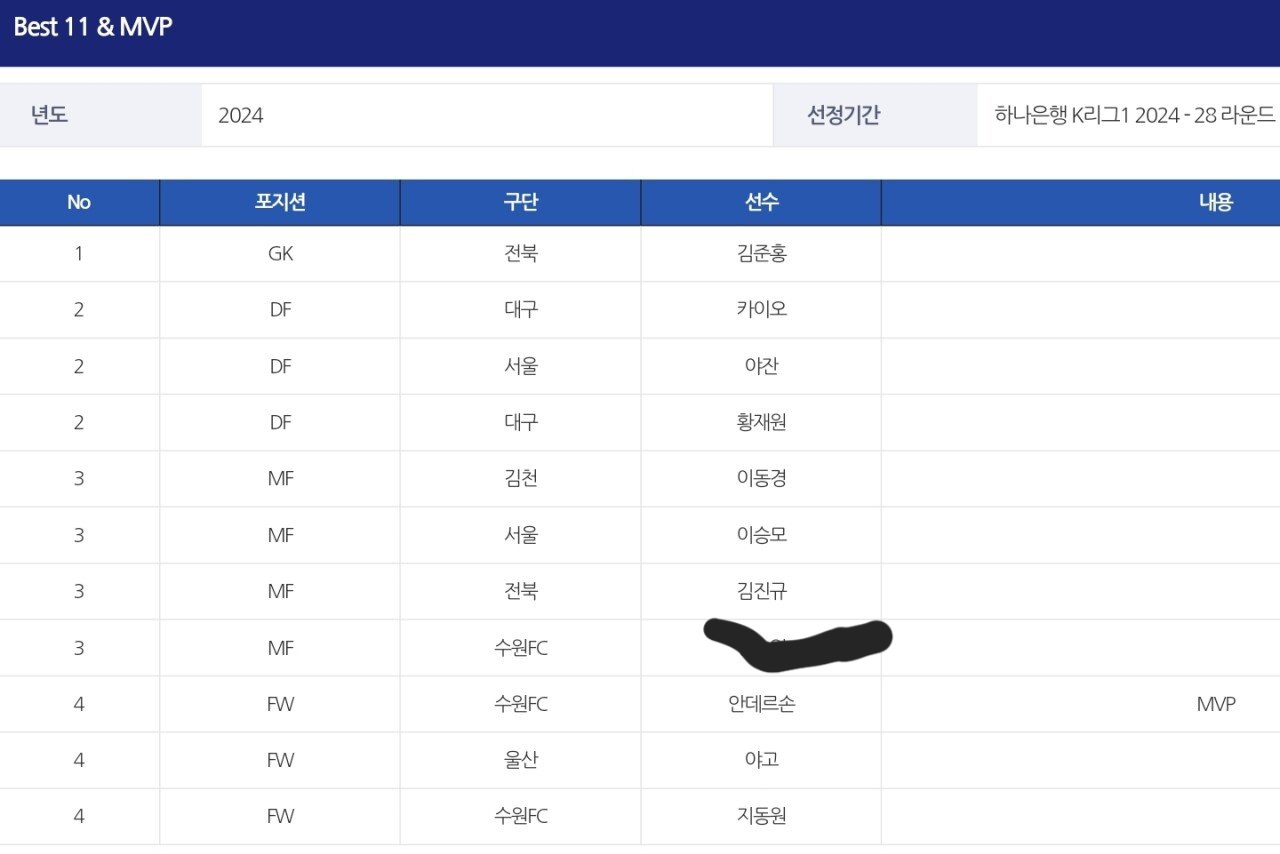
Task: Click FW in the 야고 row
Action: click(280, 760)
